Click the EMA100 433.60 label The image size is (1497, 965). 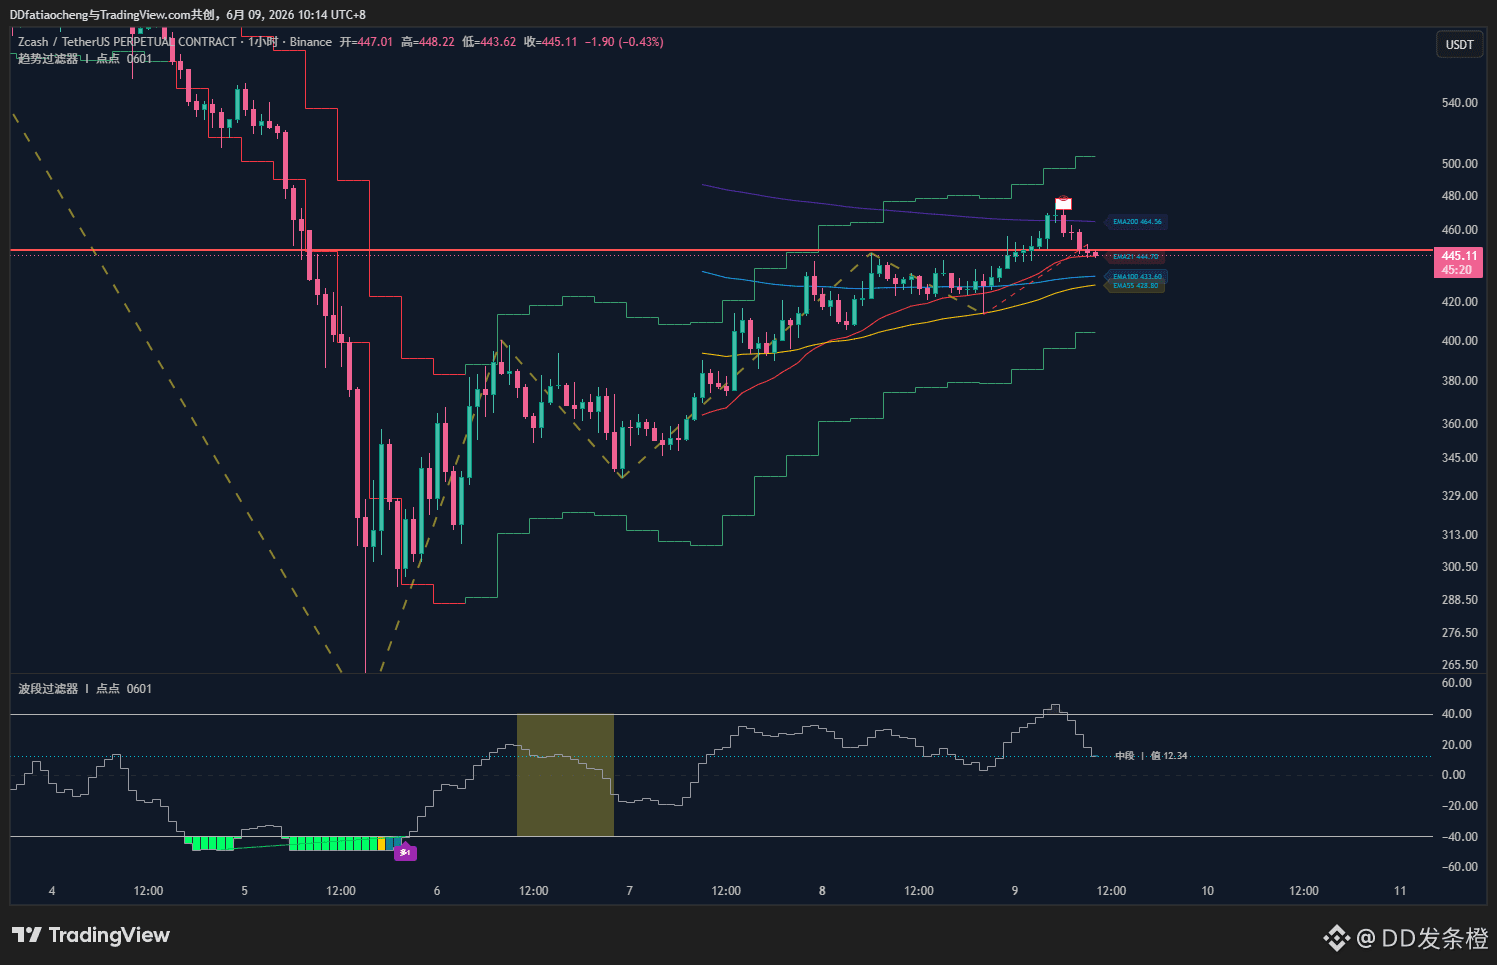click(1137, 277)
